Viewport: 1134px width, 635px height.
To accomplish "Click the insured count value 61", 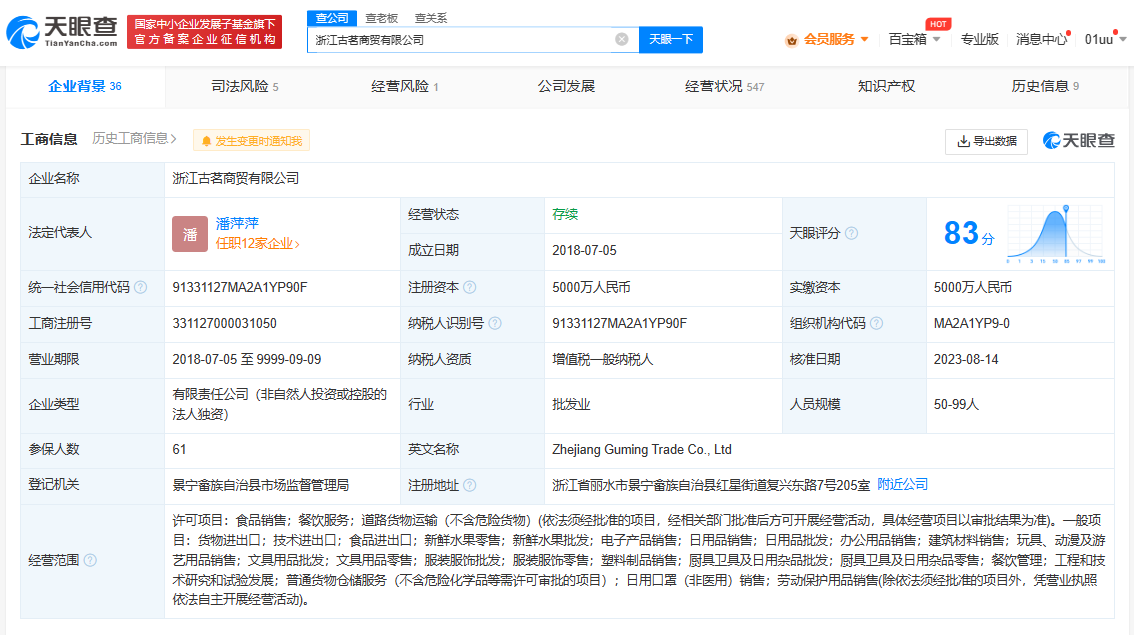I will click(179, 449).
